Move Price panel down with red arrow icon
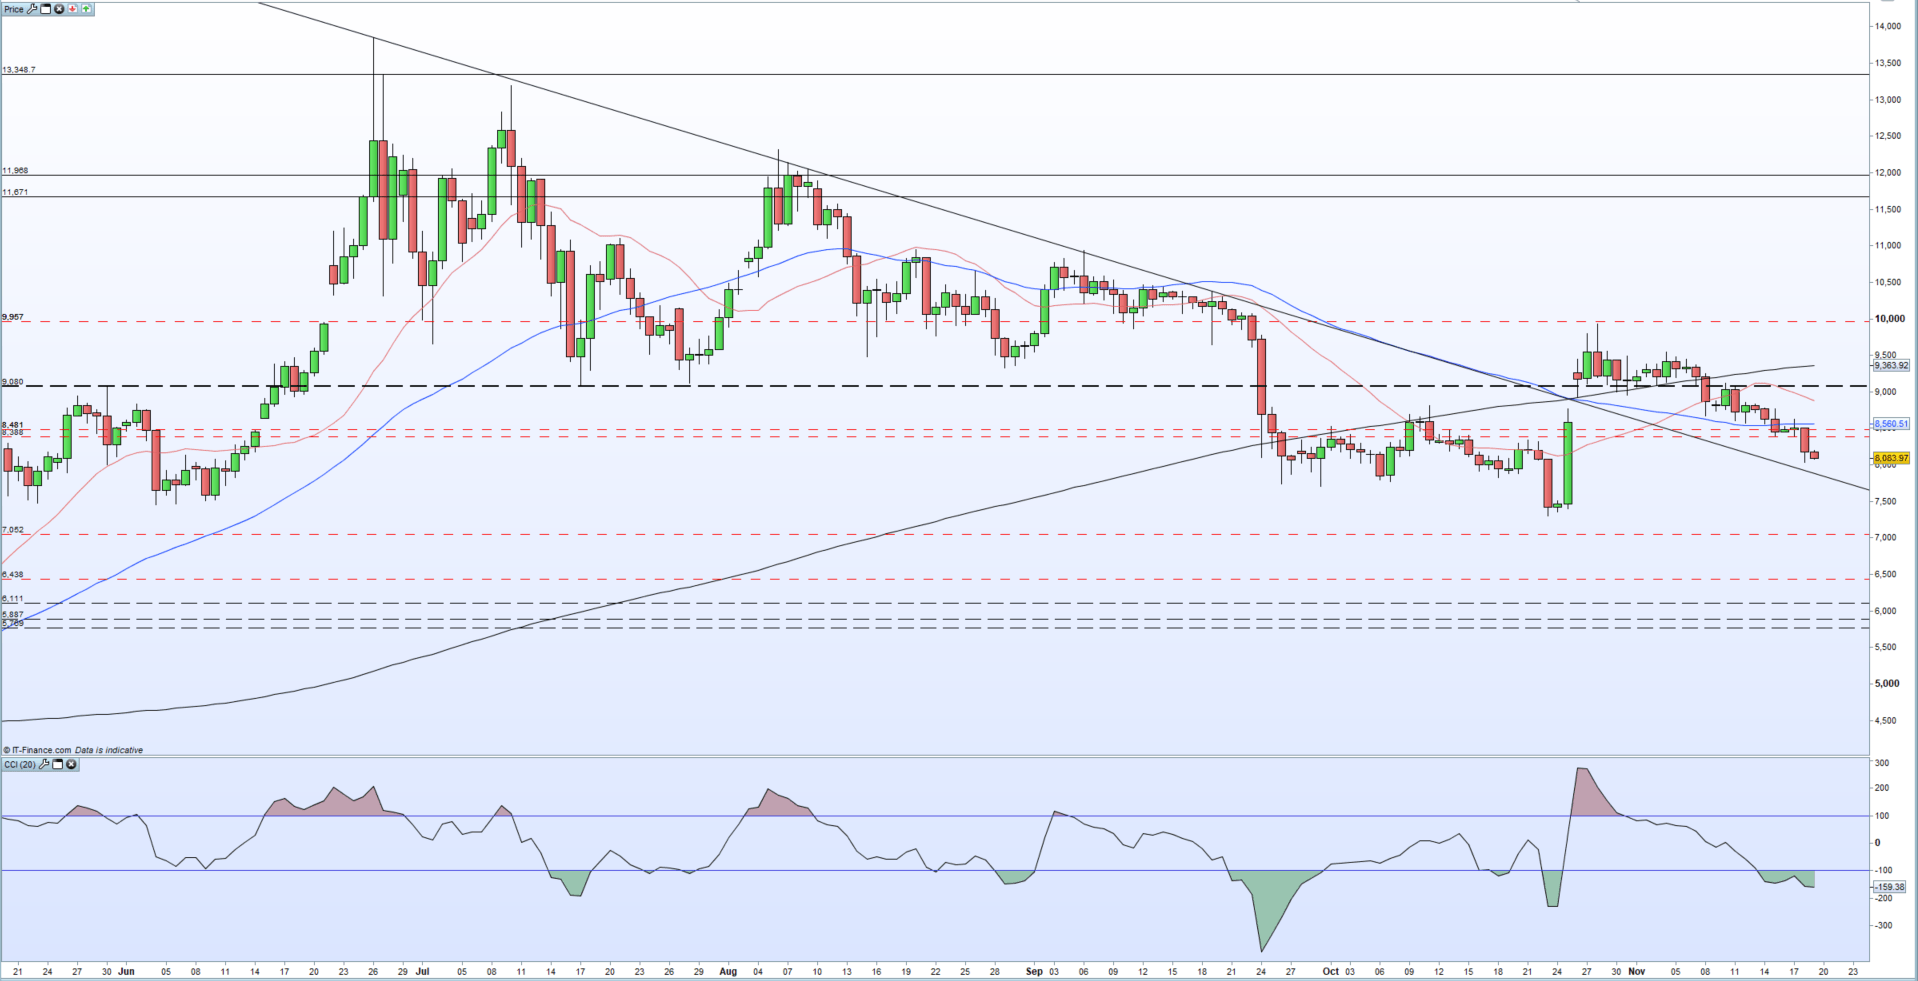 tap(72, 9)
